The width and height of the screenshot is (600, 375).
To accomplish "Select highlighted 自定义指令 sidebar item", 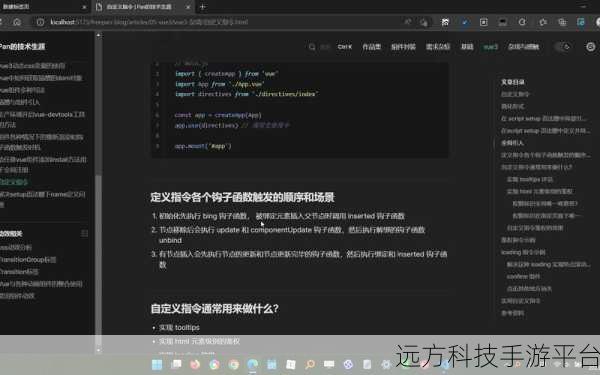I will click(x=14, y=182).
